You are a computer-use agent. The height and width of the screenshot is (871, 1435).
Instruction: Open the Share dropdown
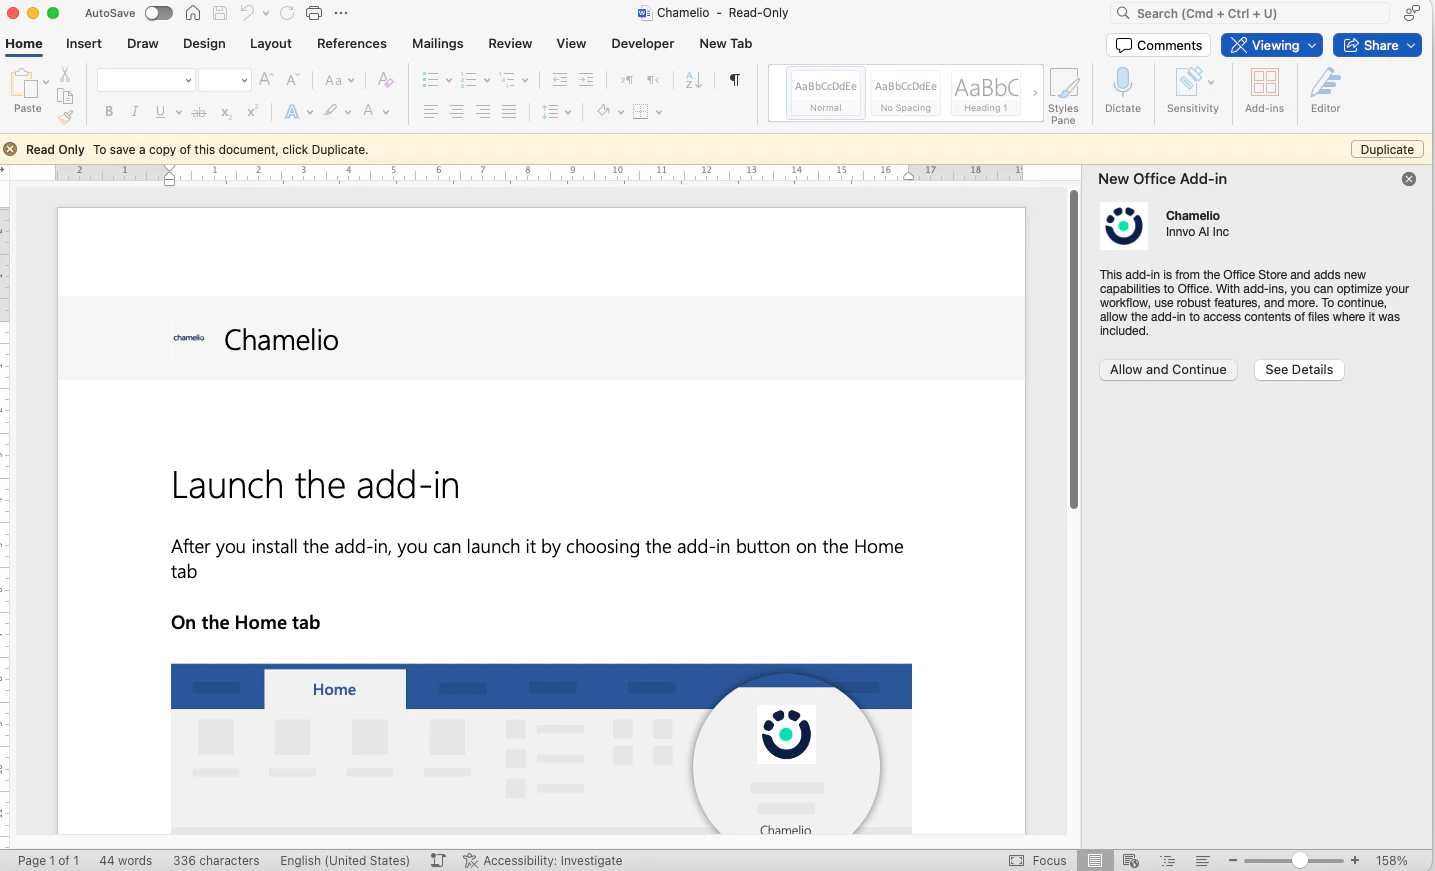(1411, 45)
